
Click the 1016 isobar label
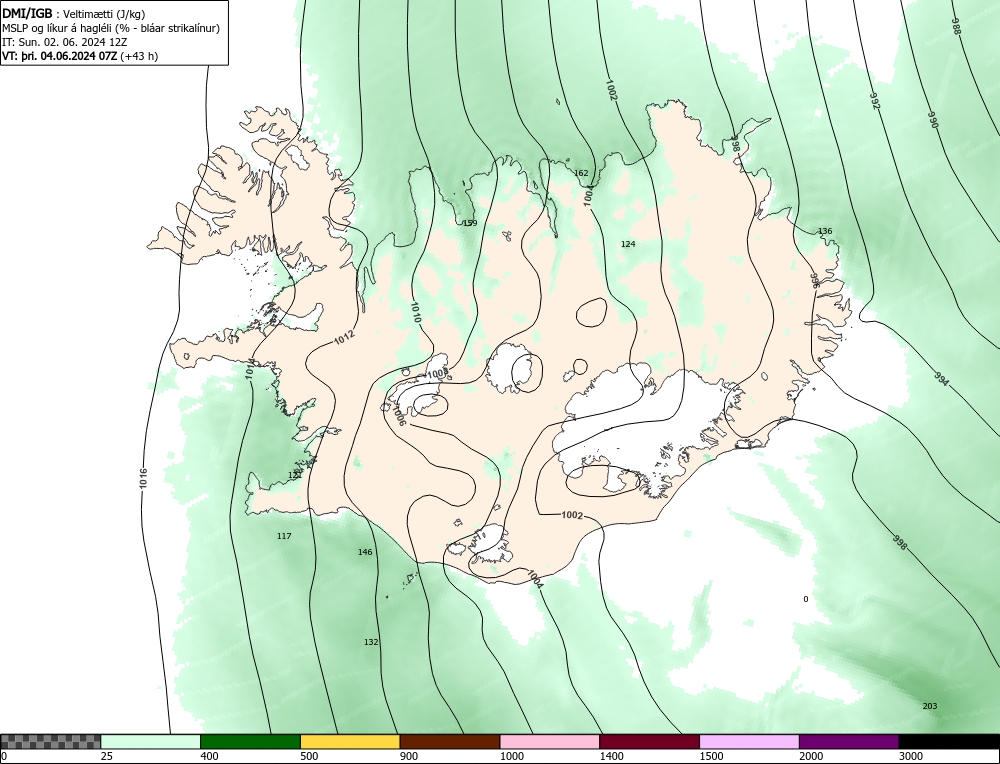[143, 478]
